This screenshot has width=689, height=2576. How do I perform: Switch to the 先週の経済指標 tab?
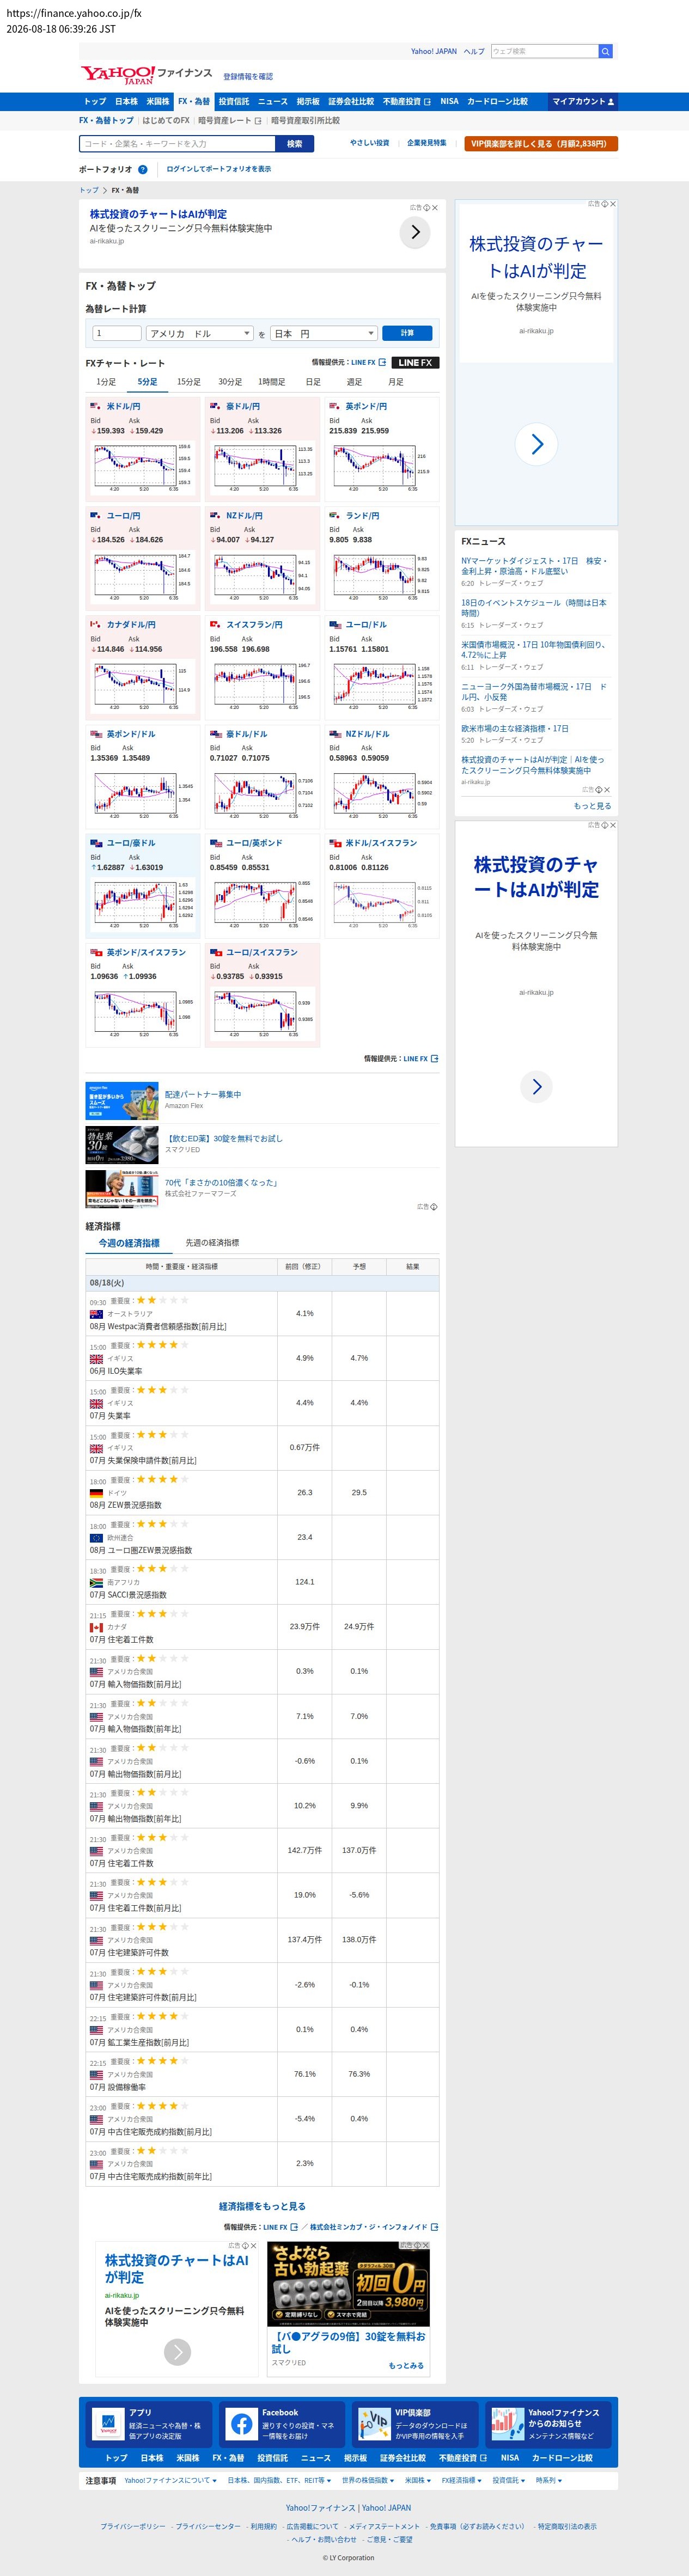pyautogui.click(x=212, y=1243)
